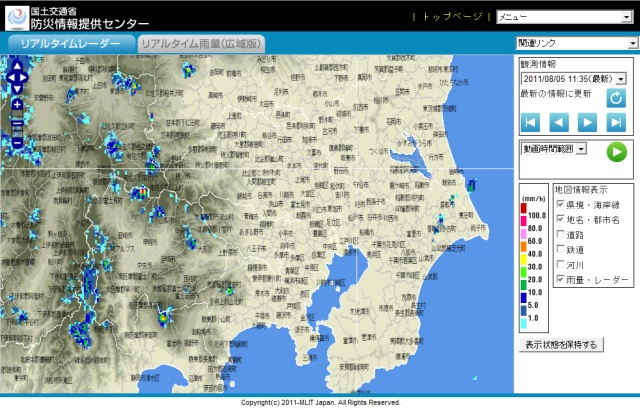Open the observation time dropdown

[573, 78]
